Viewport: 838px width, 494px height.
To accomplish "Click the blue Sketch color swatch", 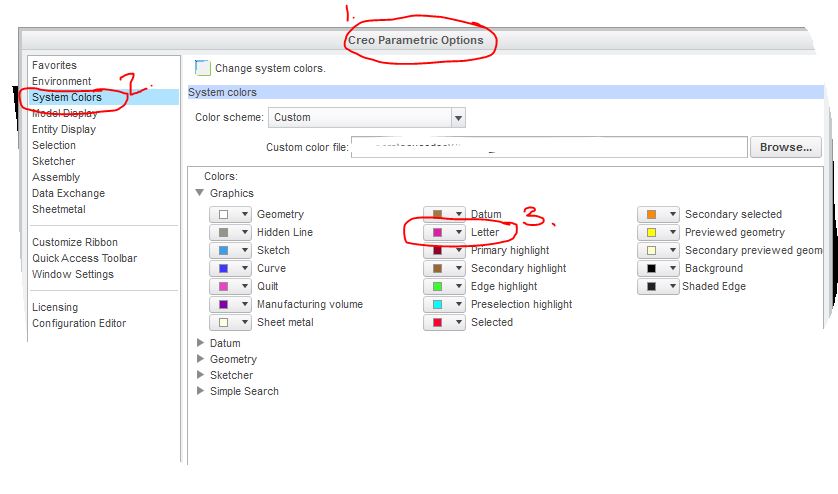I will [223, 250].
